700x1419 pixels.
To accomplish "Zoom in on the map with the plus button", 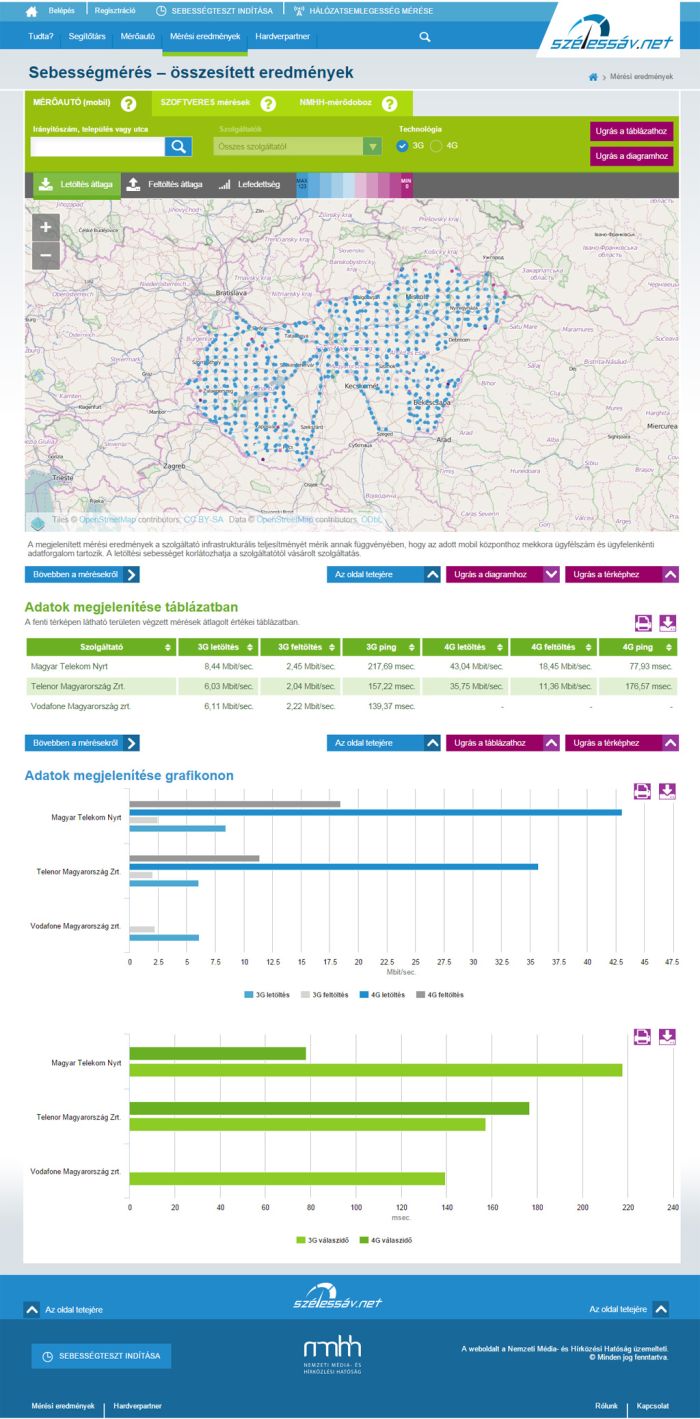I will (x=45, y=227).
